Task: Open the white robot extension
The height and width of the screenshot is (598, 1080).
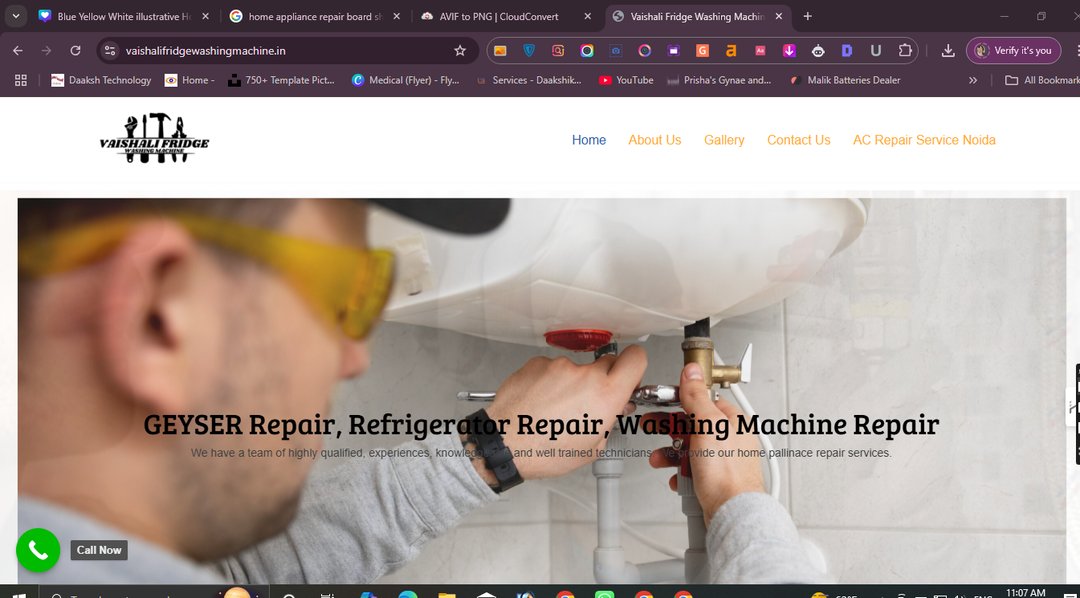Action: point(818,50)
